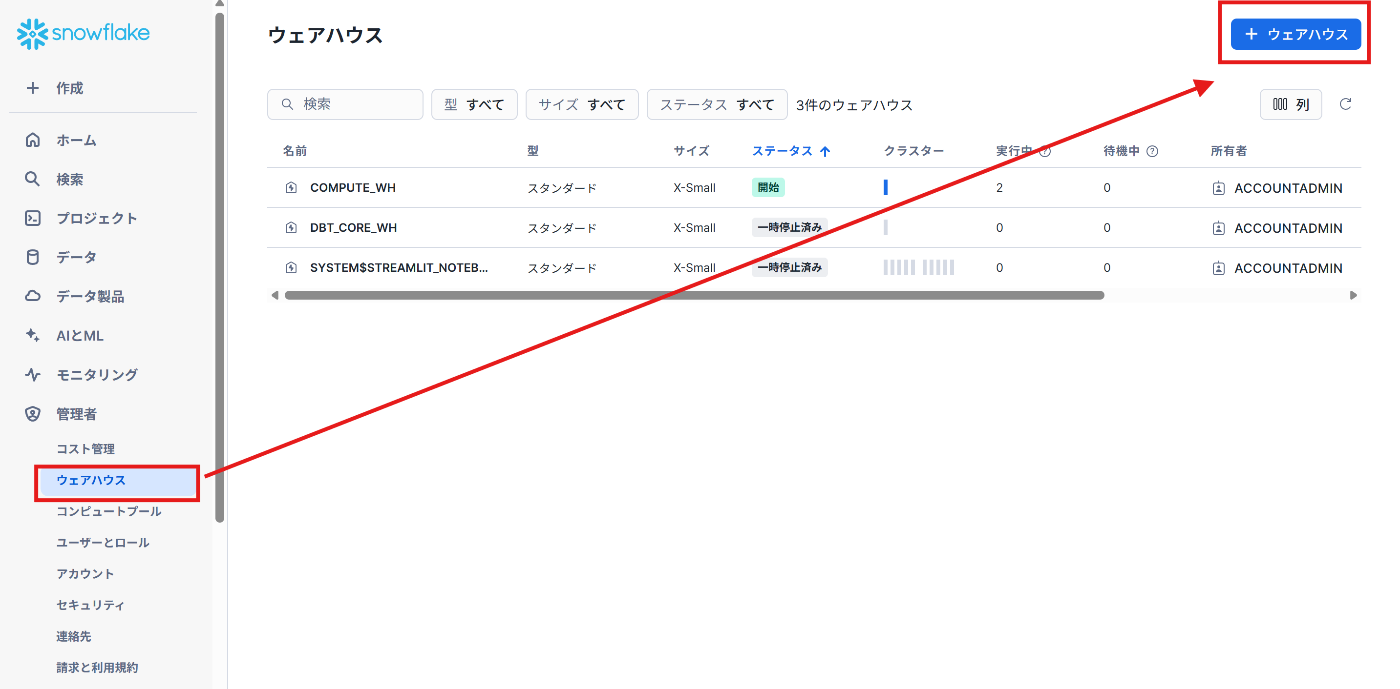Click the Snowflake logo
1400x689 pixels.
[83, 34]
